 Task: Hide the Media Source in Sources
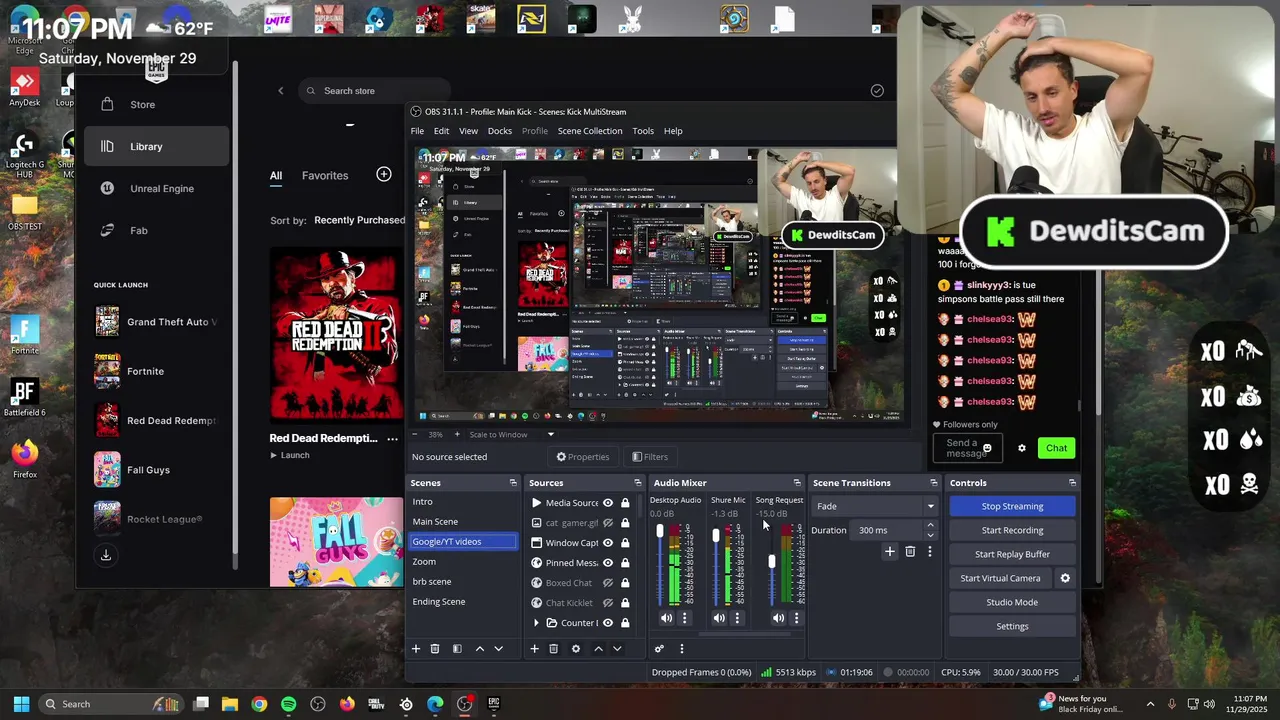tap(607, 503)
